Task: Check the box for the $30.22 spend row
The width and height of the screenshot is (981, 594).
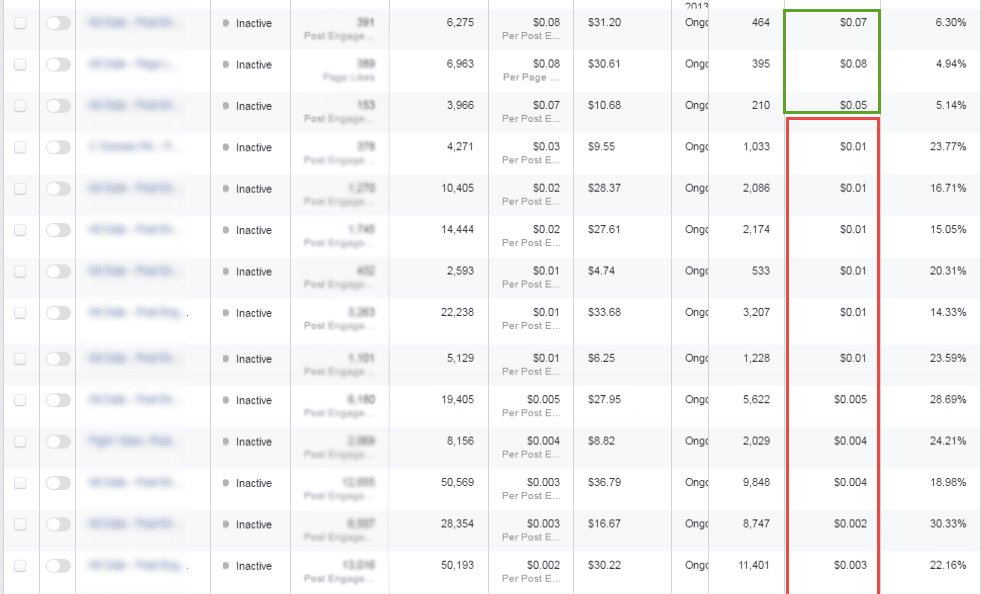Action: point(20,566)
